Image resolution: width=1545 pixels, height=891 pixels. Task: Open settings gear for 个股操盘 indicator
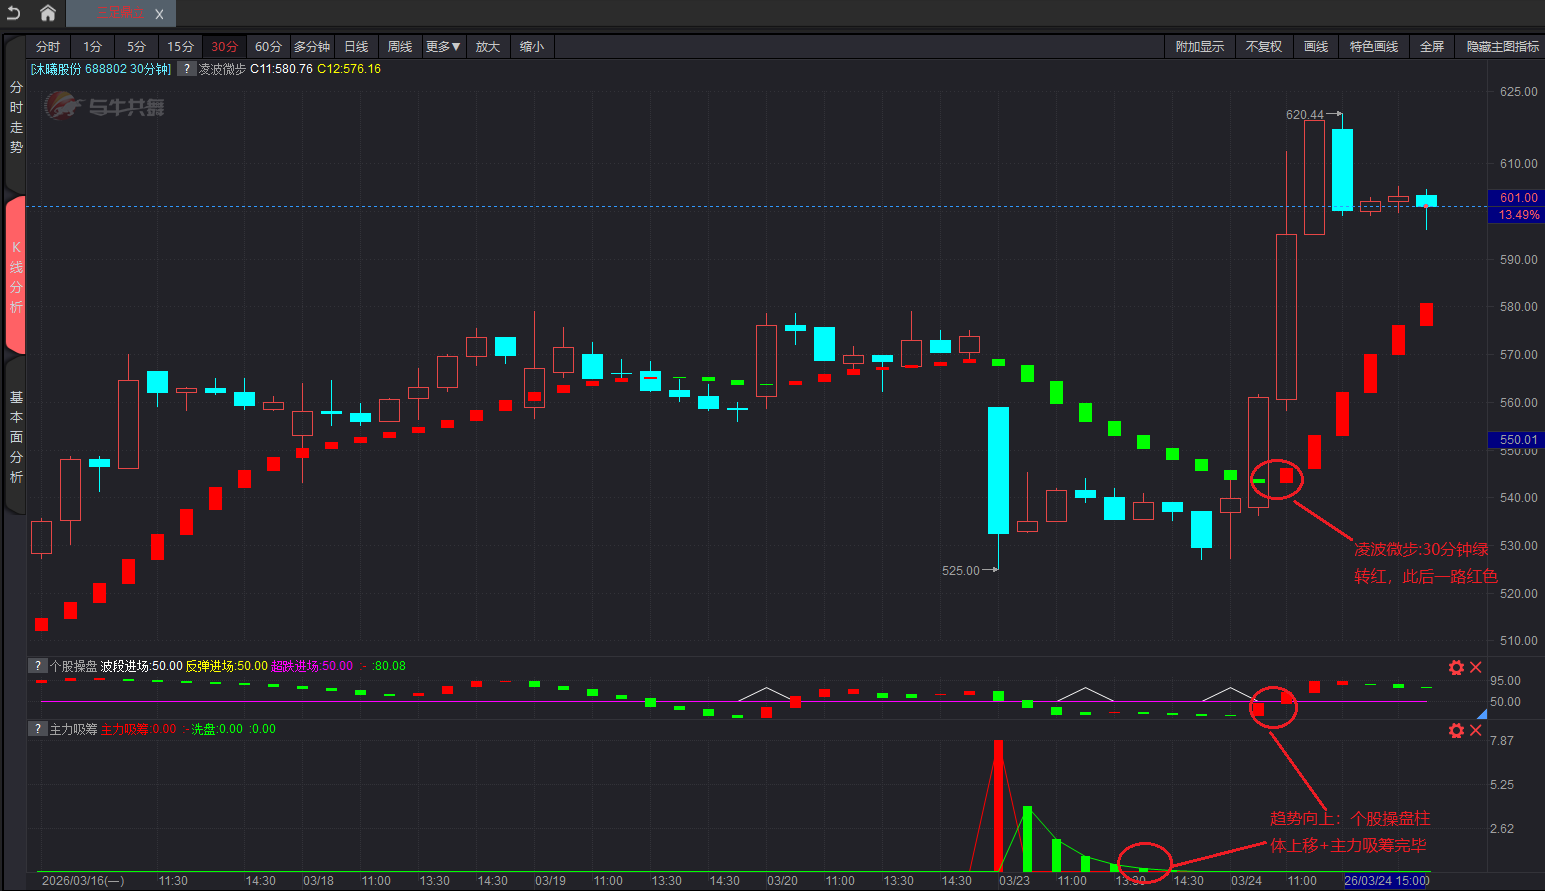[x=1456, y=667]
